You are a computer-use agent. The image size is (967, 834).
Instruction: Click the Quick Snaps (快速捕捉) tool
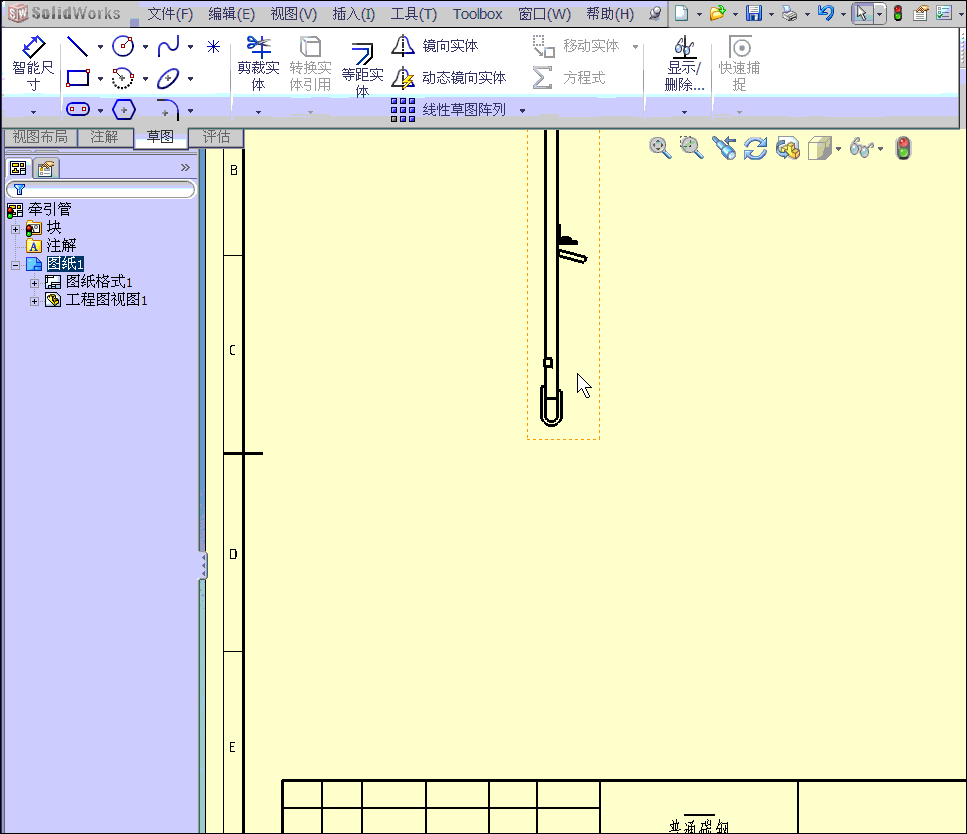(x=739, y=64)
